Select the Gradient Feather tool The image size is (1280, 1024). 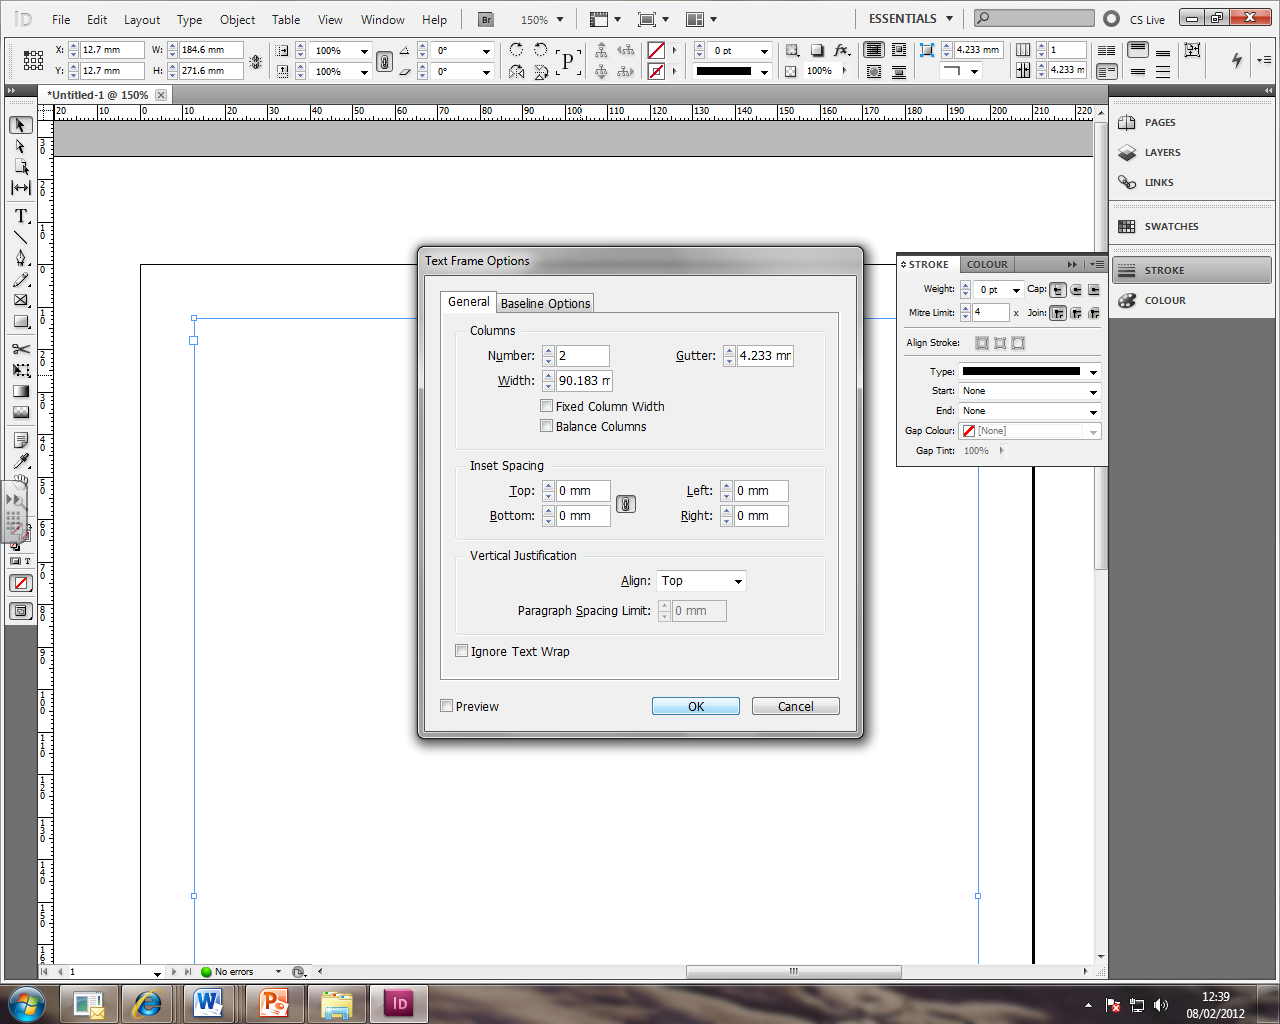point(20,412)
